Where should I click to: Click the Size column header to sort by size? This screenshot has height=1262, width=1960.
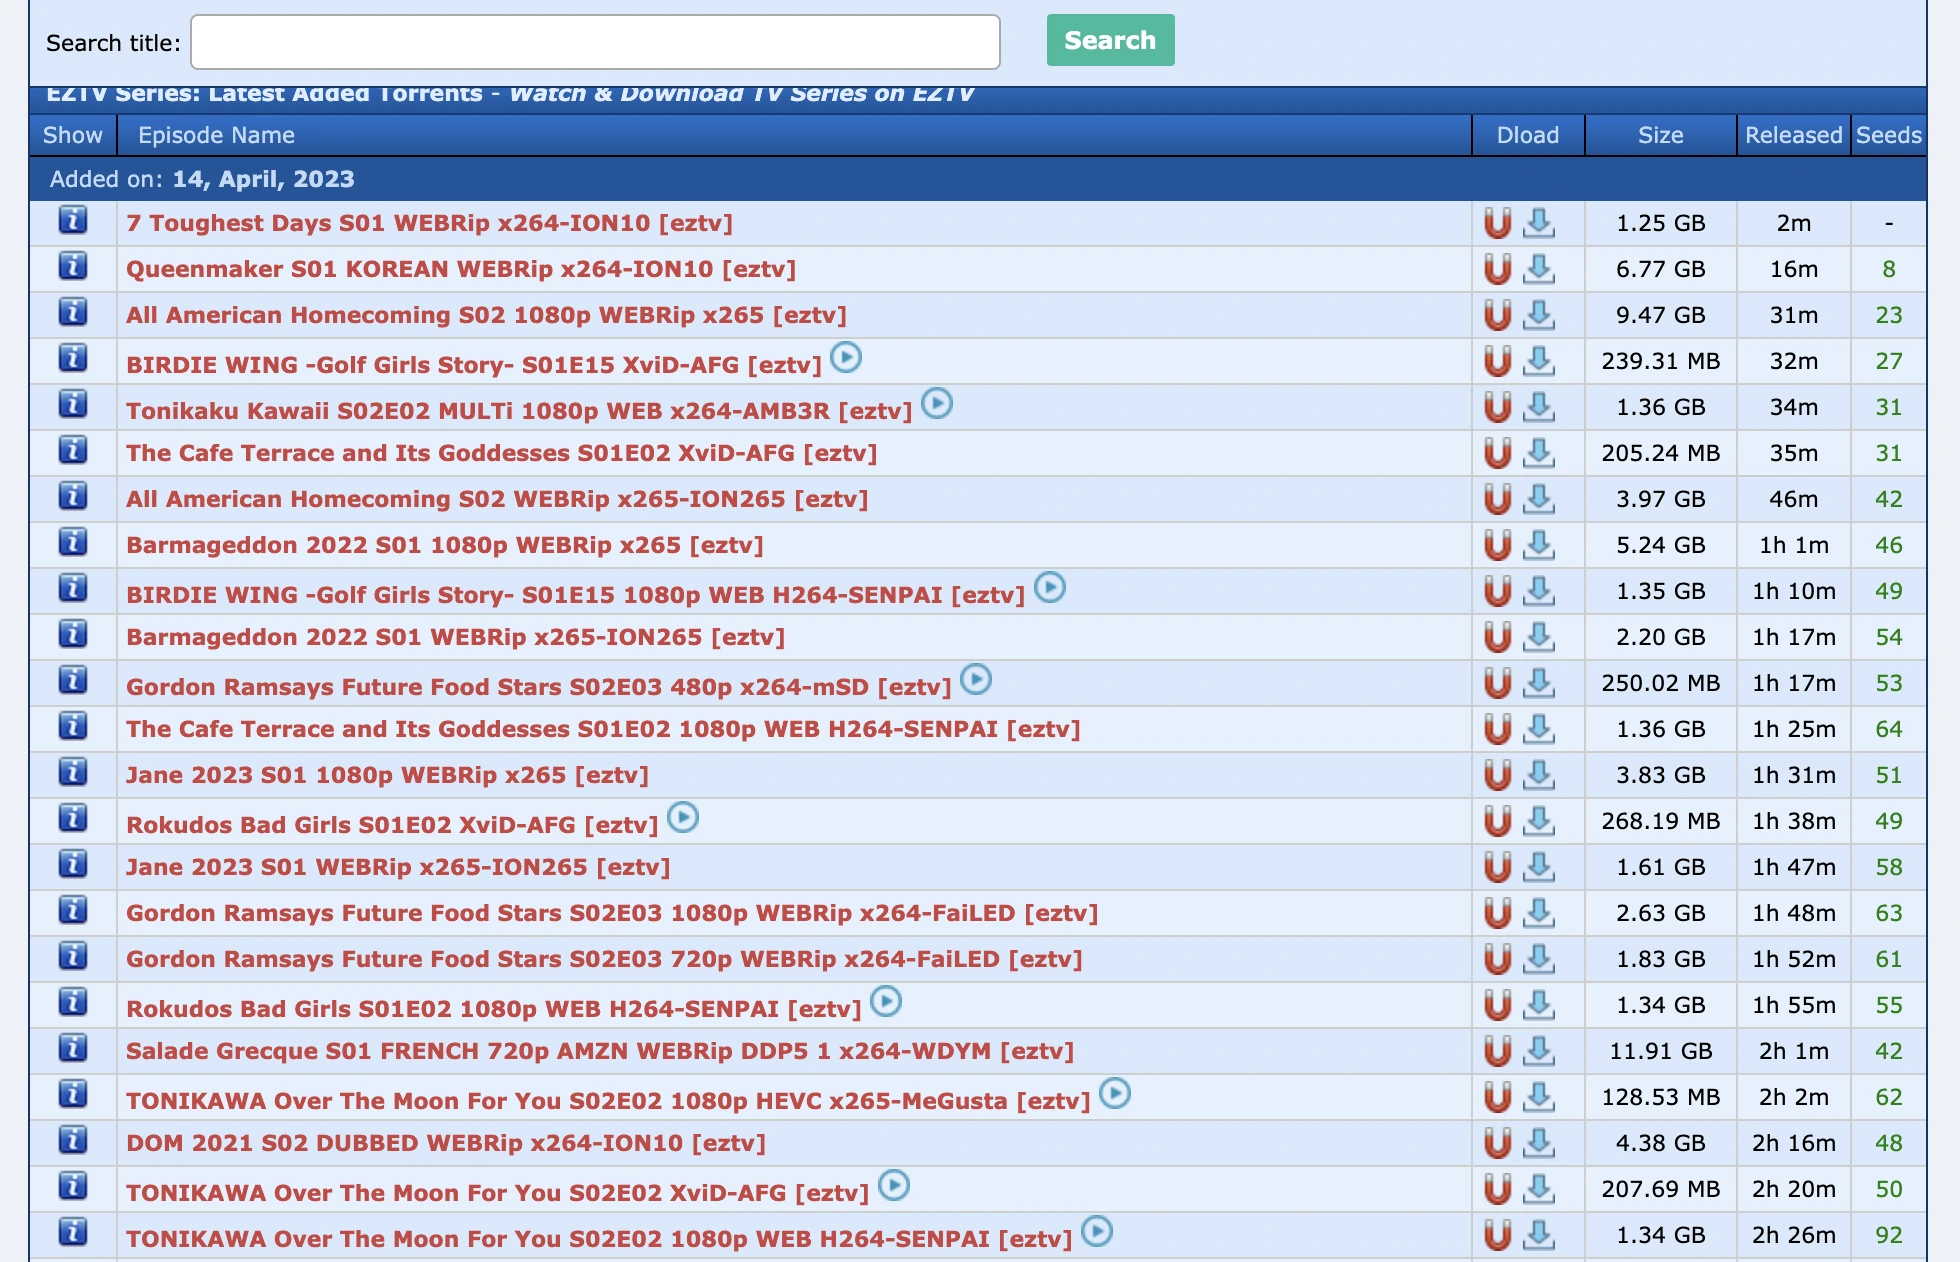pyautogui.click(x=1660, y=134)
